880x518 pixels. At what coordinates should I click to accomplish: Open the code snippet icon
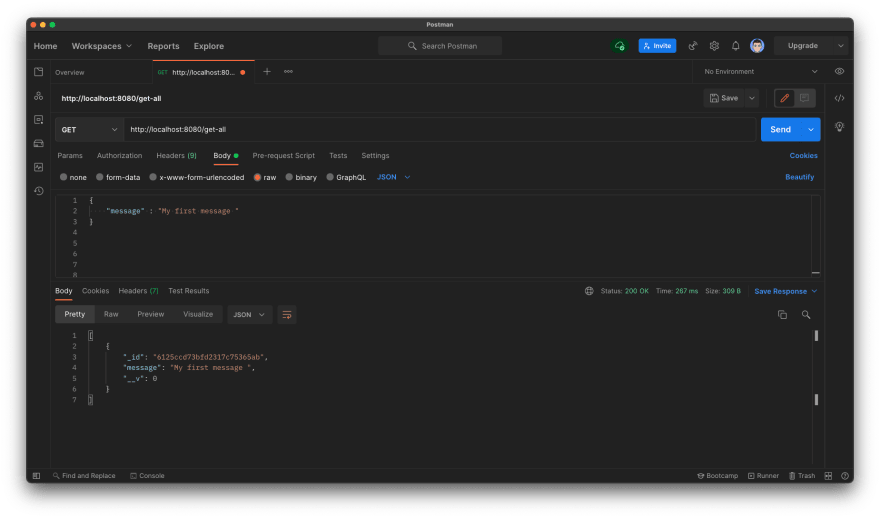pos(840,98)
